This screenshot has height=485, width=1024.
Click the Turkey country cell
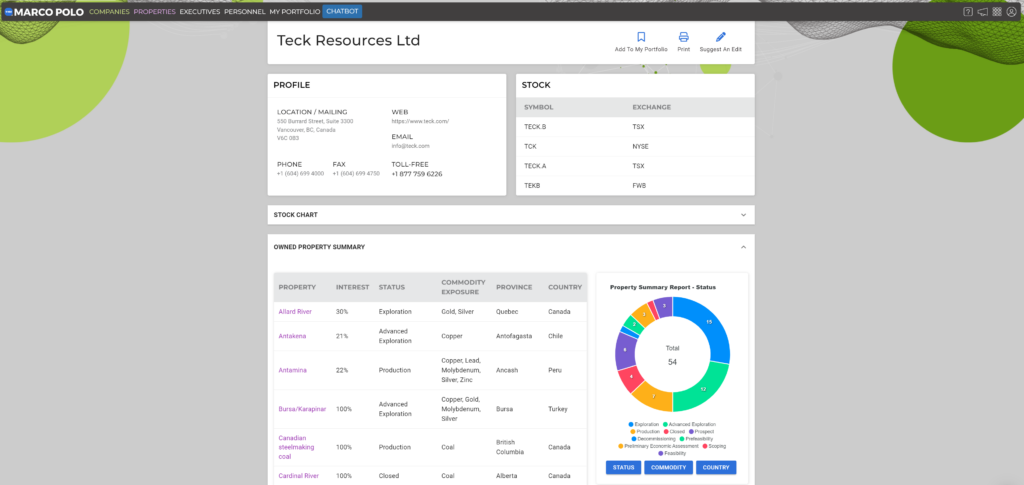coord(558,409)
